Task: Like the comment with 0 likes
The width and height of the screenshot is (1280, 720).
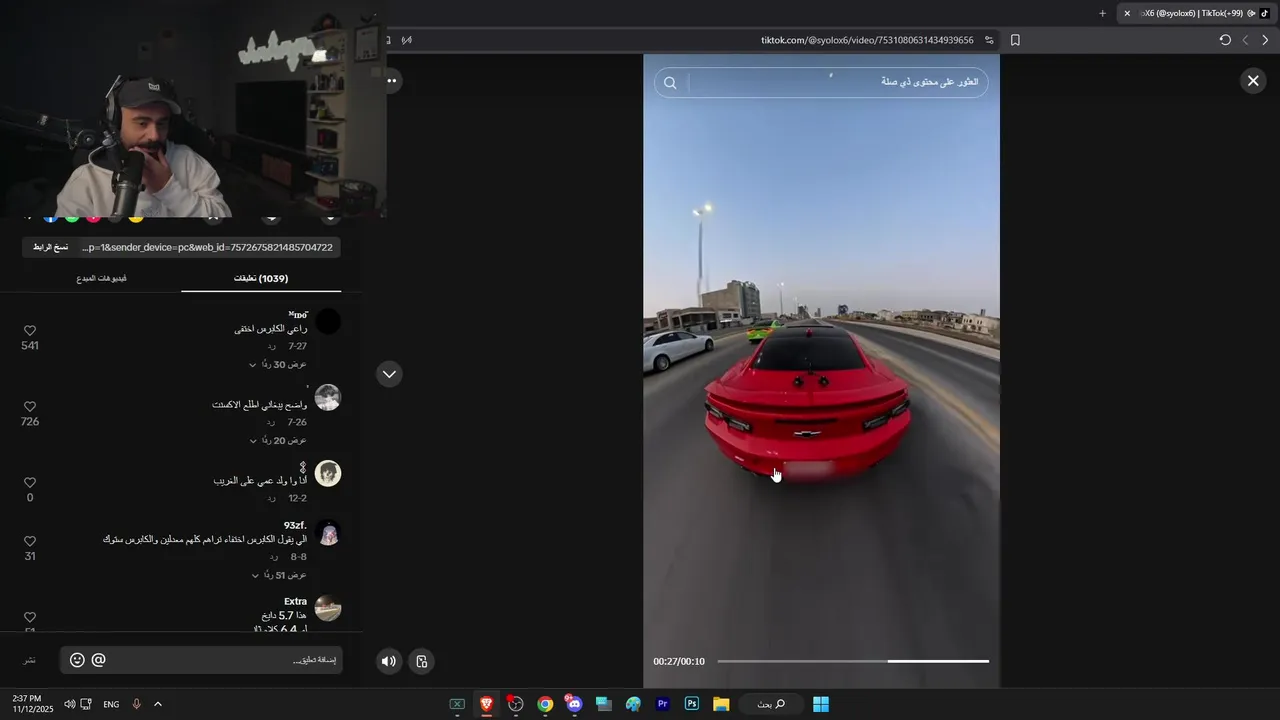Action: (x=30, y=483)
